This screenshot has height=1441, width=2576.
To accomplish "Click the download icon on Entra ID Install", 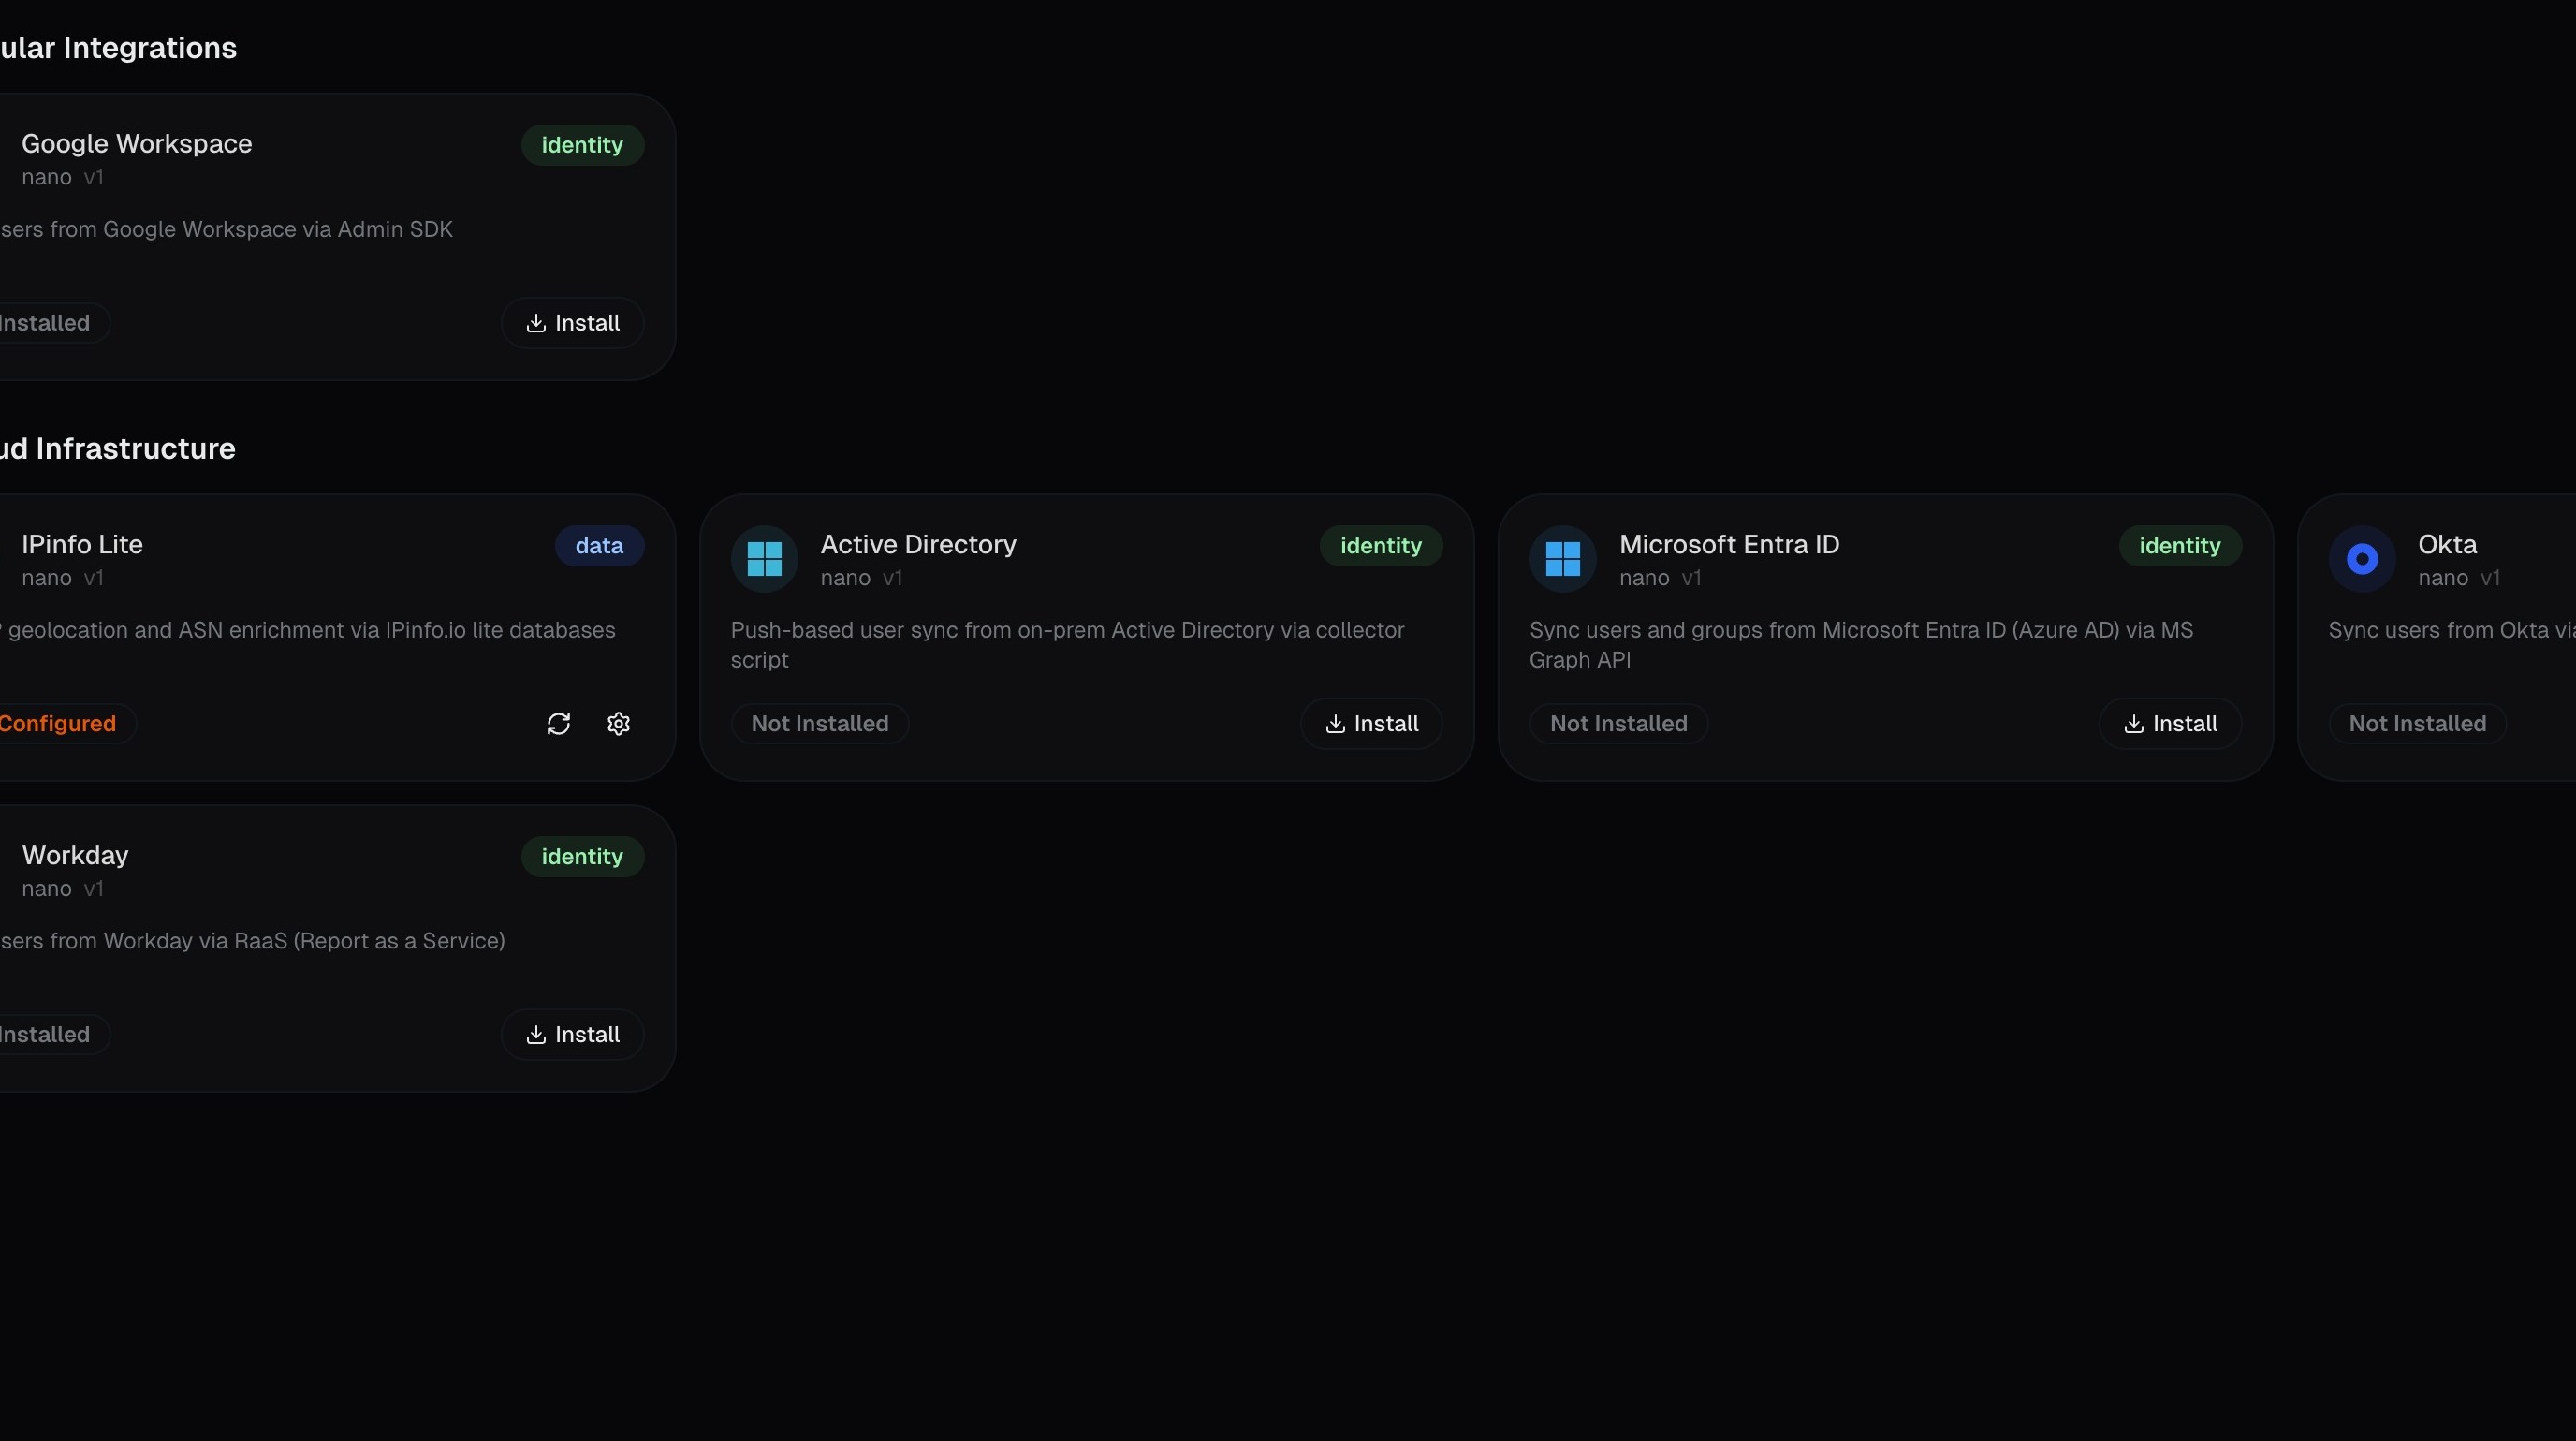I will click(2134, 723).
